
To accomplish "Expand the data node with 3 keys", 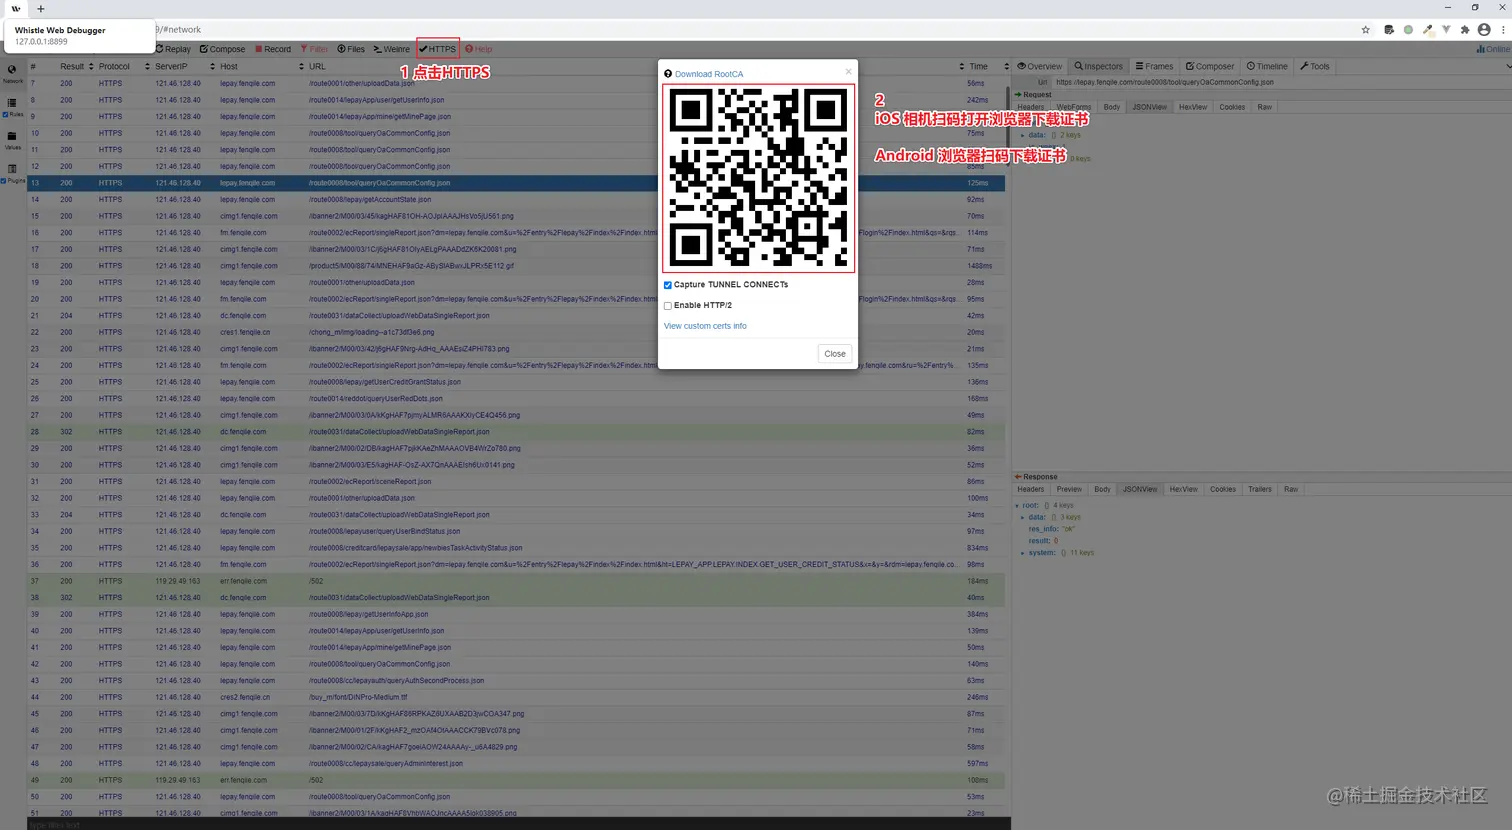I will [1022, 518].
